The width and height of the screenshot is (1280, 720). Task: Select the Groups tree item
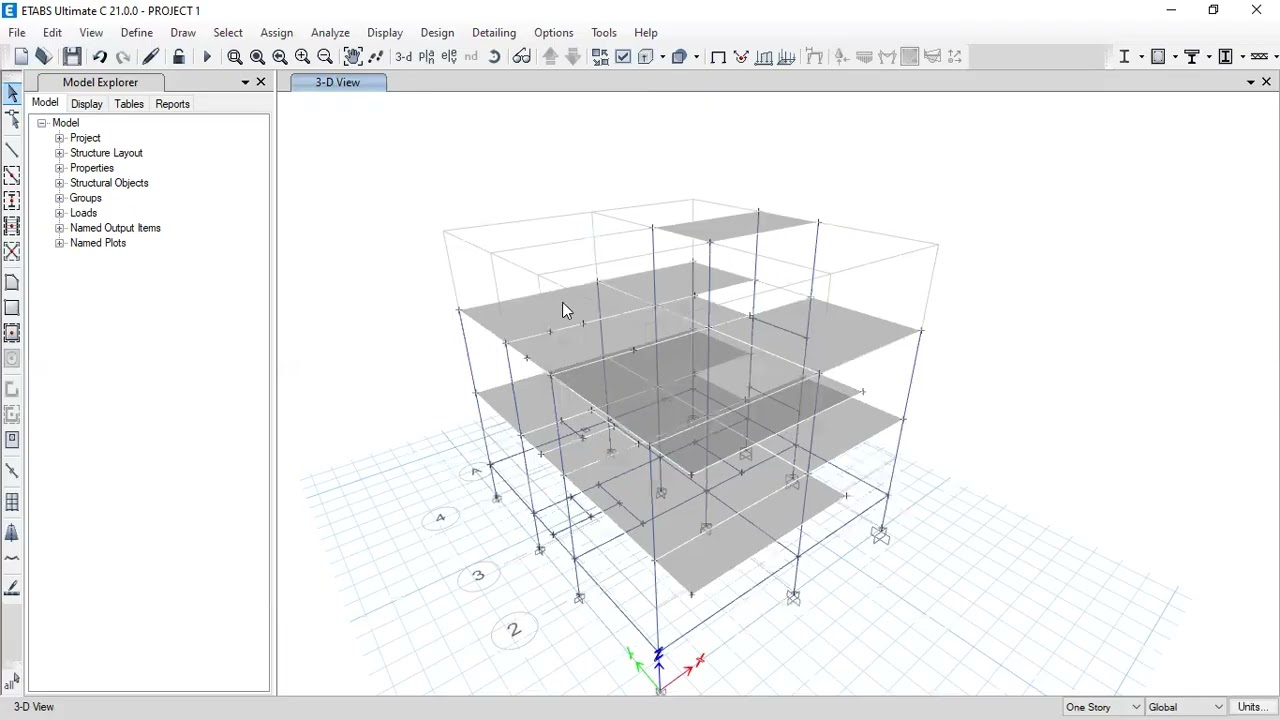click(x=86, y=198)
